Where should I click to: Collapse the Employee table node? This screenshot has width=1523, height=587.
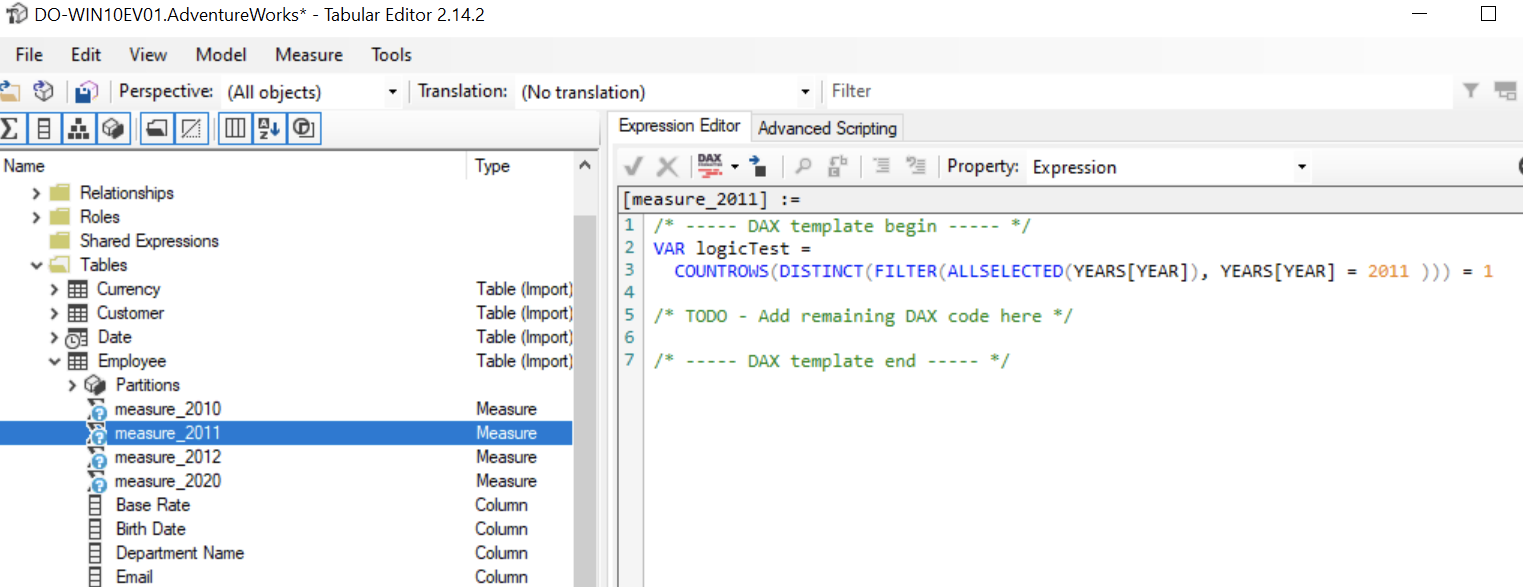[55, 361]
